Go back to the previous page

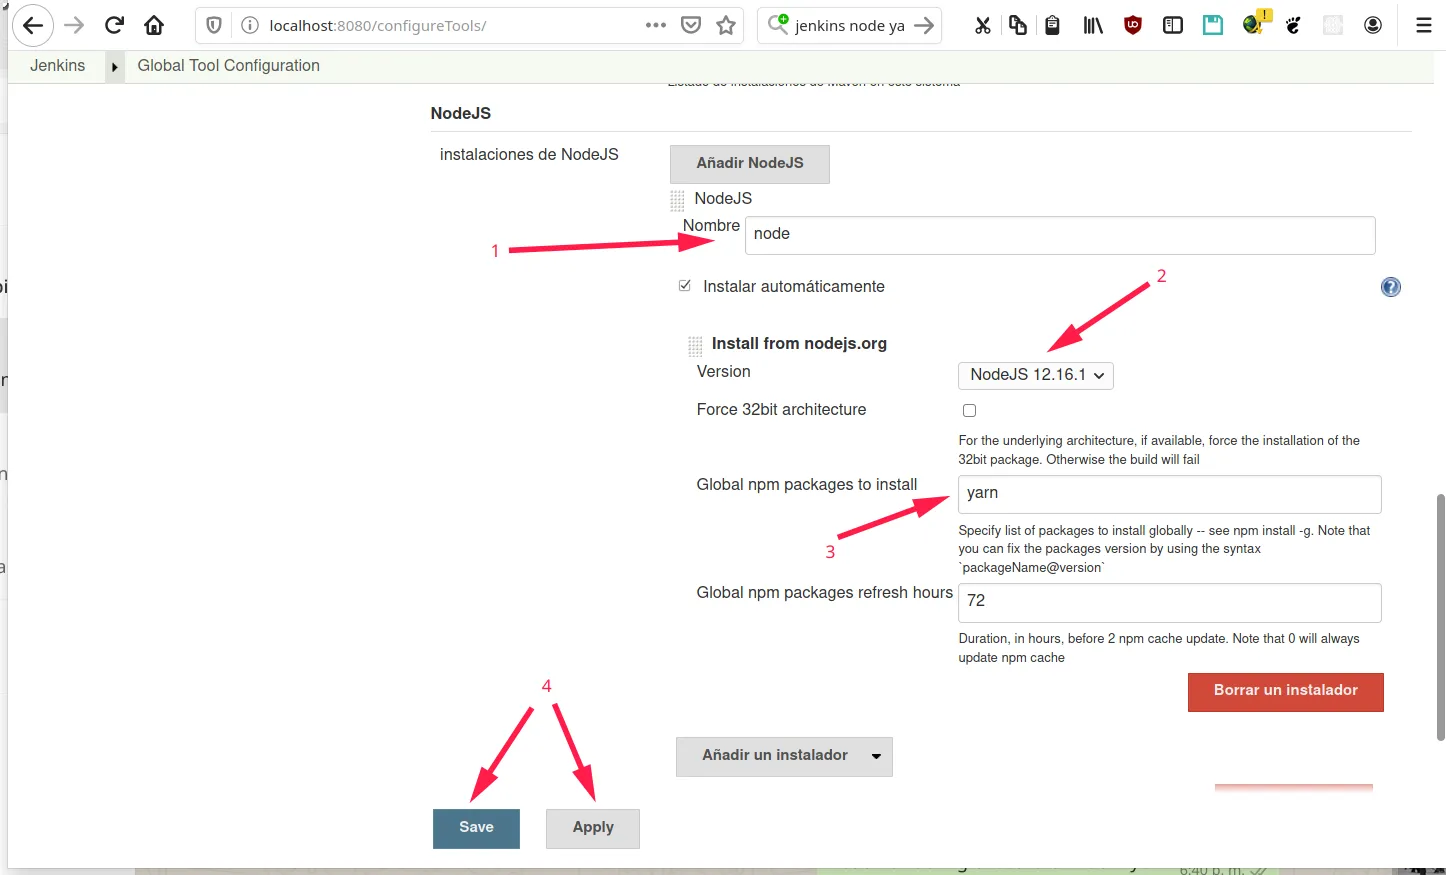pyautogui.click(x=33, y=26)
